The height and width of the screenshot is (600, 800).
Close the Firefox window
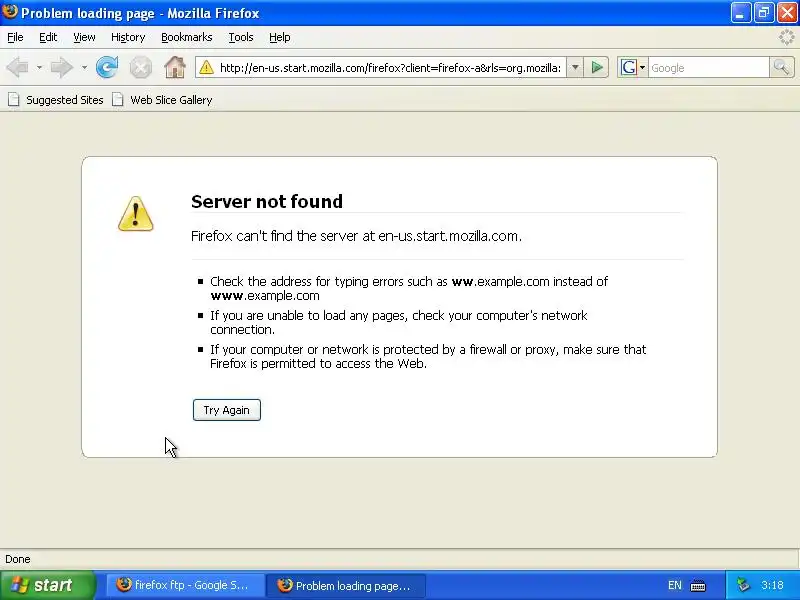pyautogui.click(x=787, y=13)
